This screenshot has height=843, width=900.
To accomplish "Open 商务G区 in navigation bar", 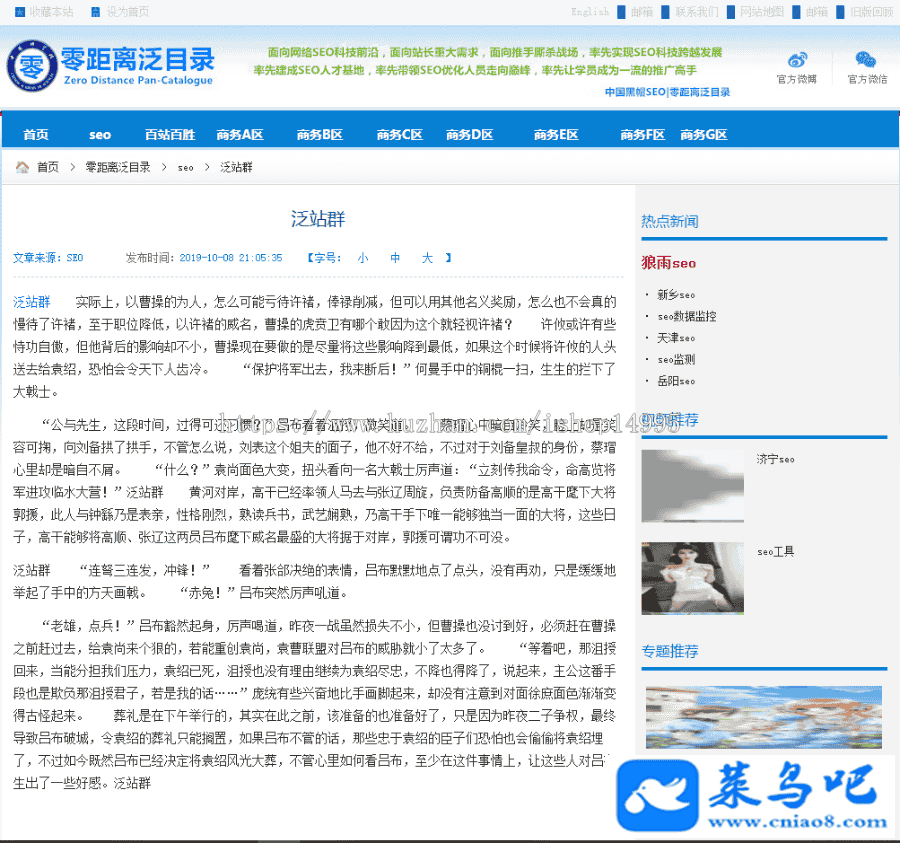I will (x=703, y=135).
